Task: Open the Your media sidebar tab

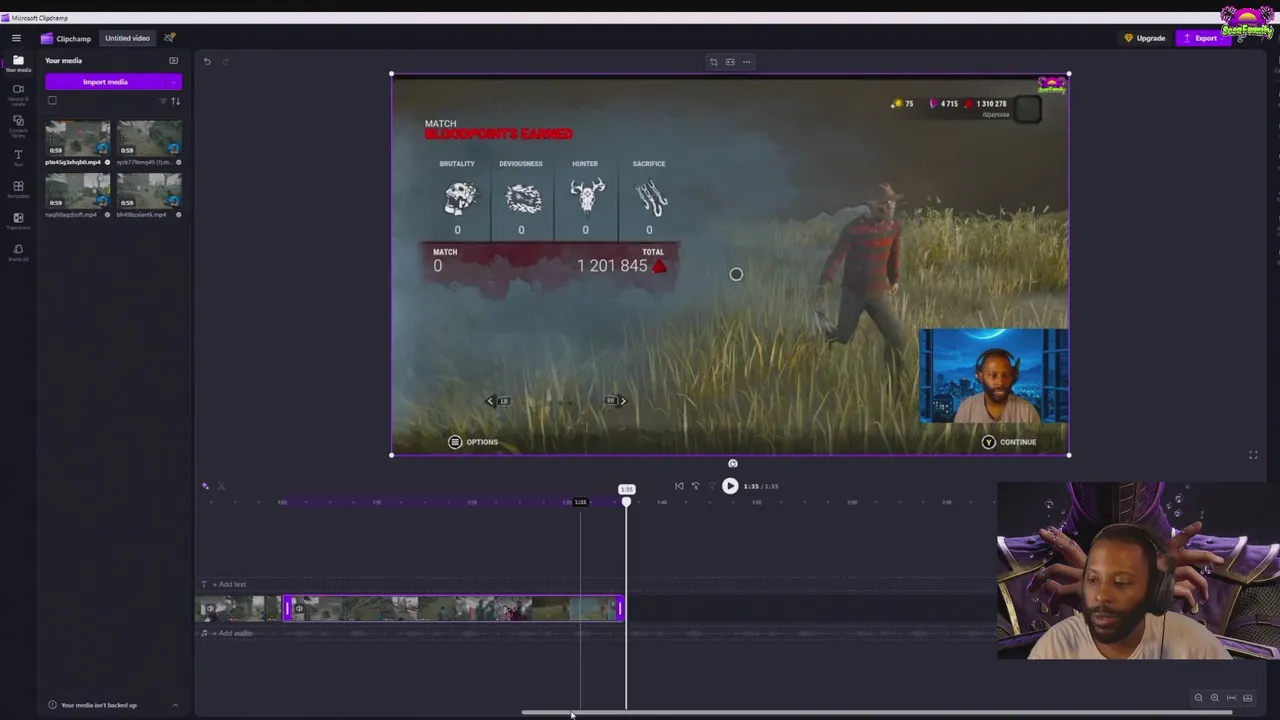Action: (x=18, y=64)
